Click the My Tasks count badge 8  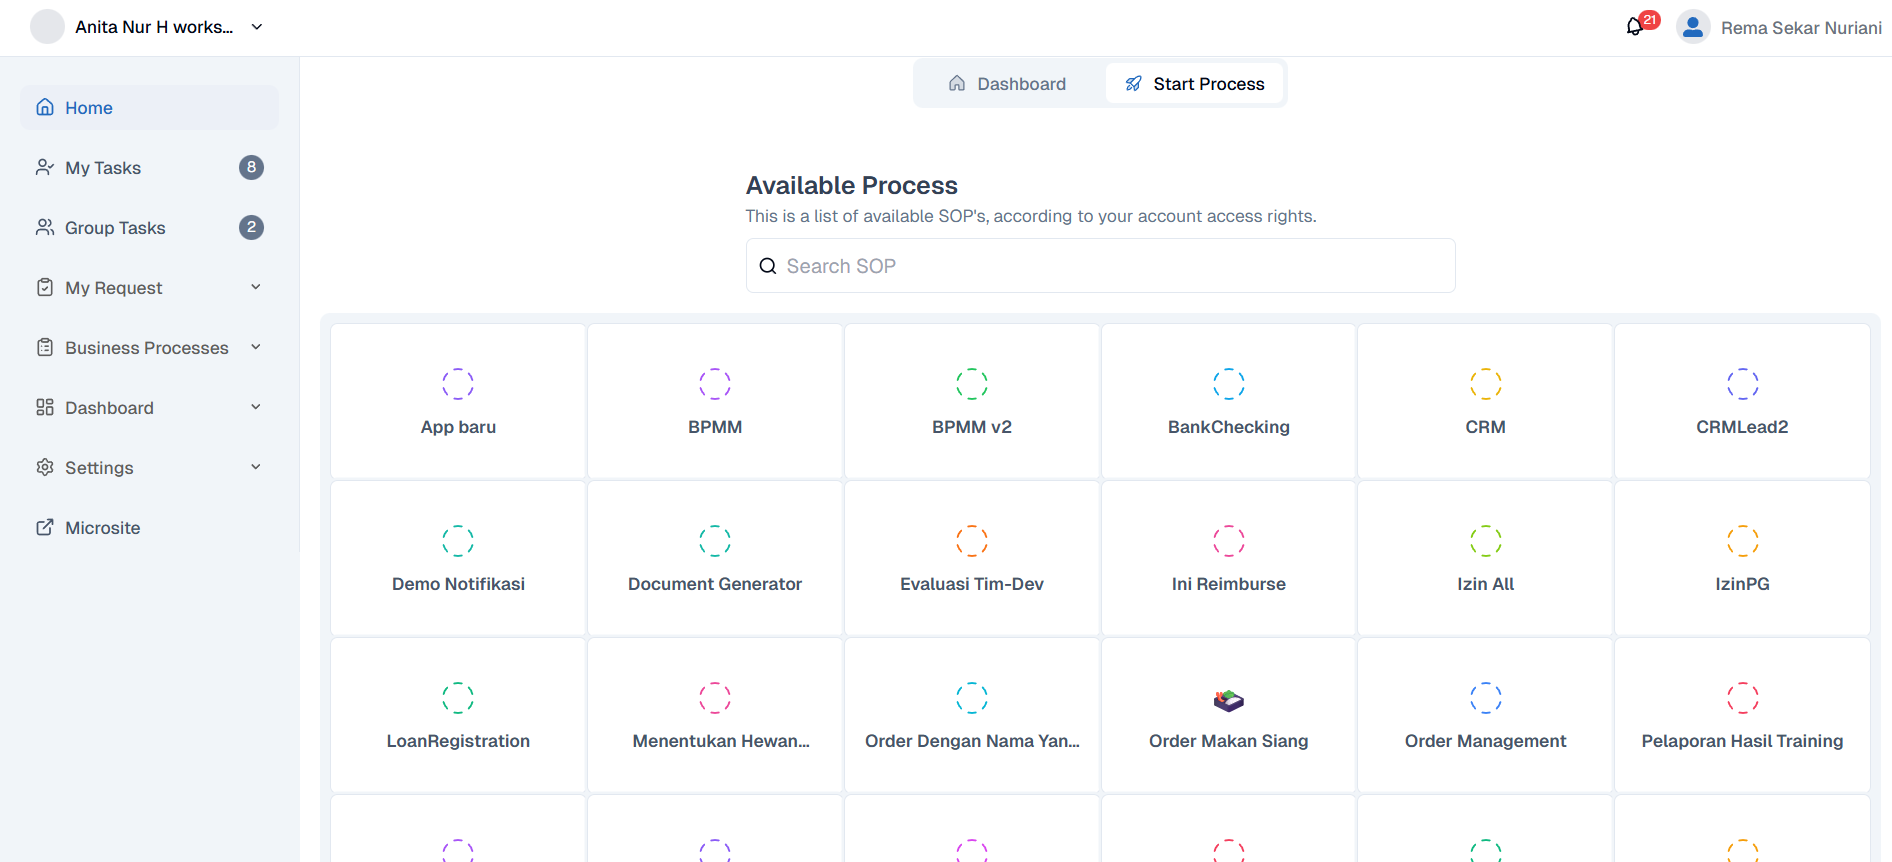point(251,167)
